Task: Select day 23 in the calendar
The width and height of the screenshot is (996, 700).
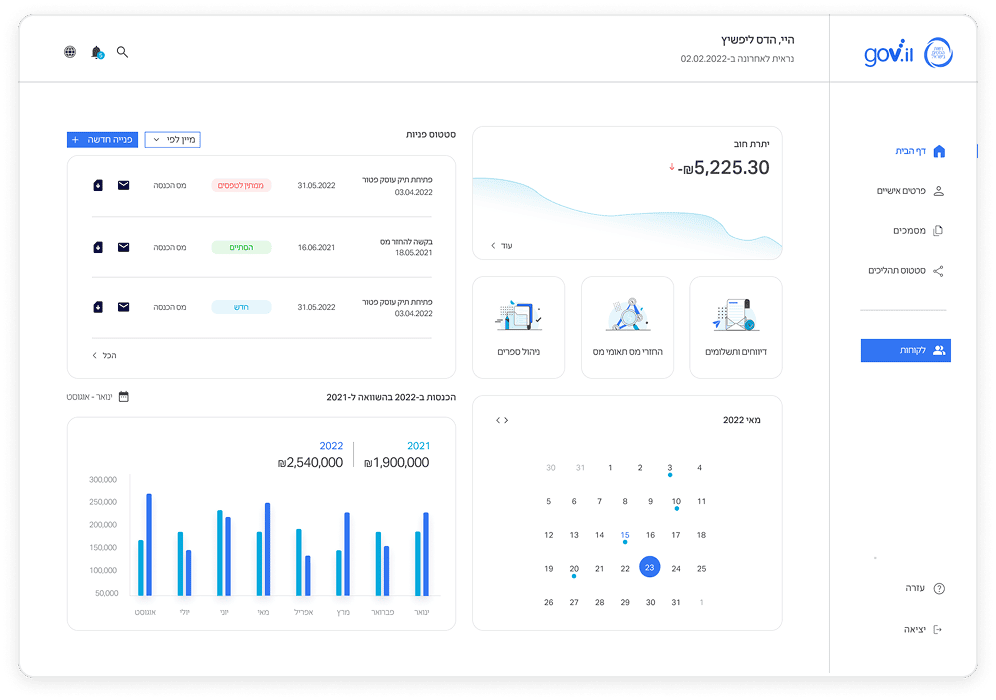Action: [649, 567]
